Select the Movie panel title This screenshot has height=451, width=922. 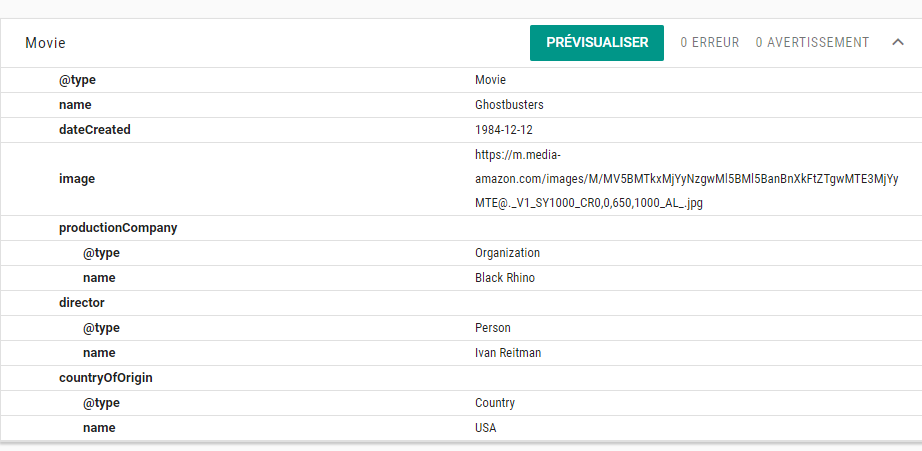pyautogui.click(x=45, y=44)
